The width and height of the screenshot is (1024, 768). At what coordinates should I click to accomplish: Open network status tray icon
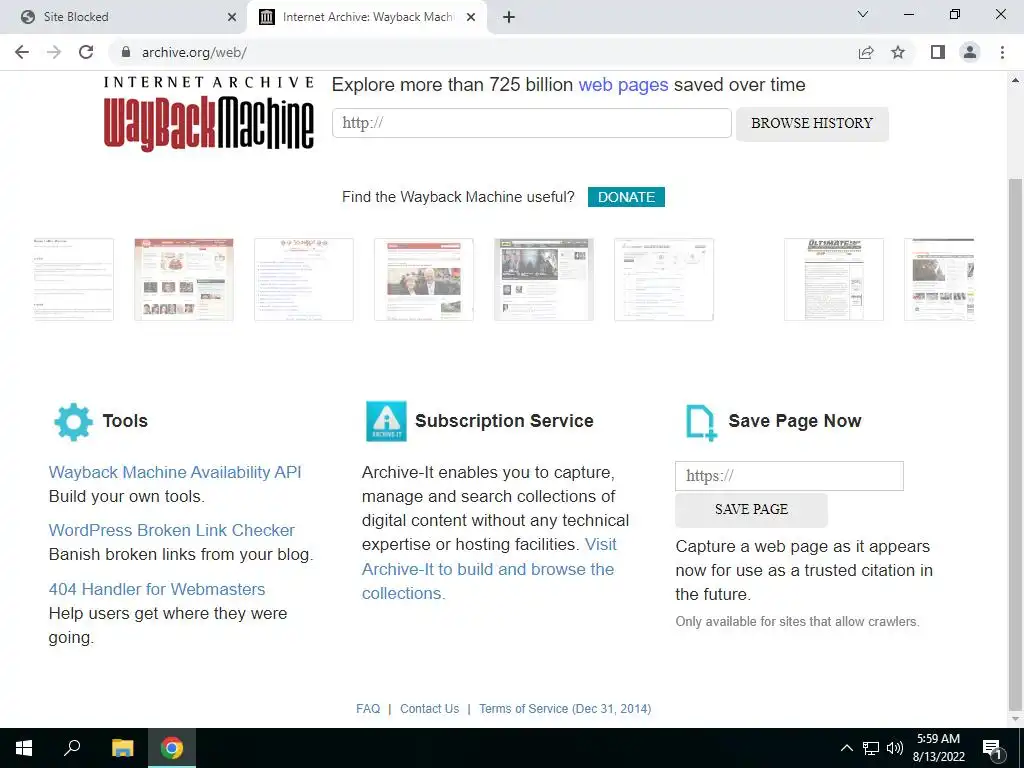point(871,748)
